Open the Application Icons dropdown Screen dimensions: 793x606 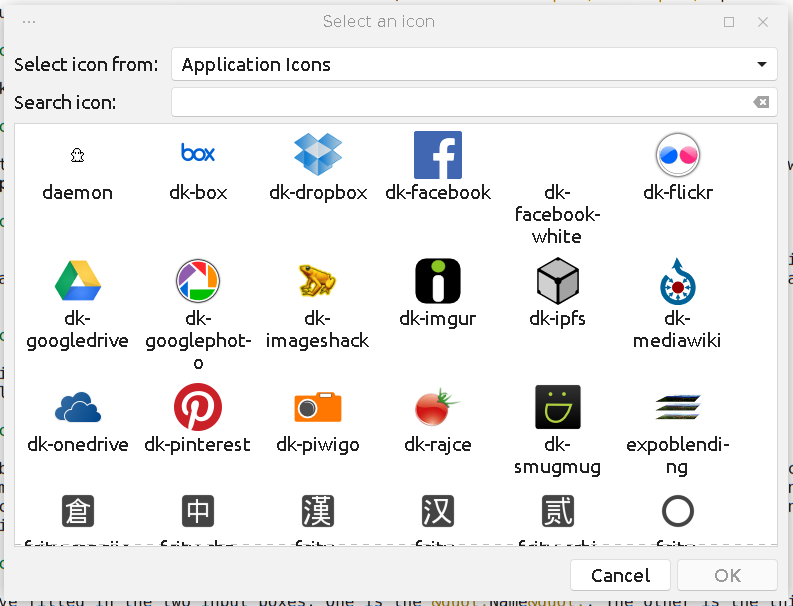tap(474, 65)
